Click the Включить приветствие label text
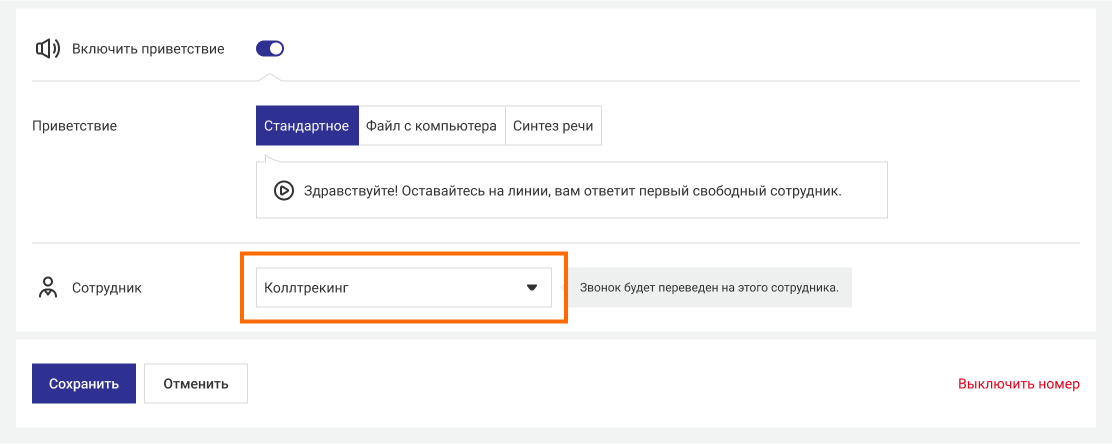This screenshot has width=1112, height=444. (148, 48)
